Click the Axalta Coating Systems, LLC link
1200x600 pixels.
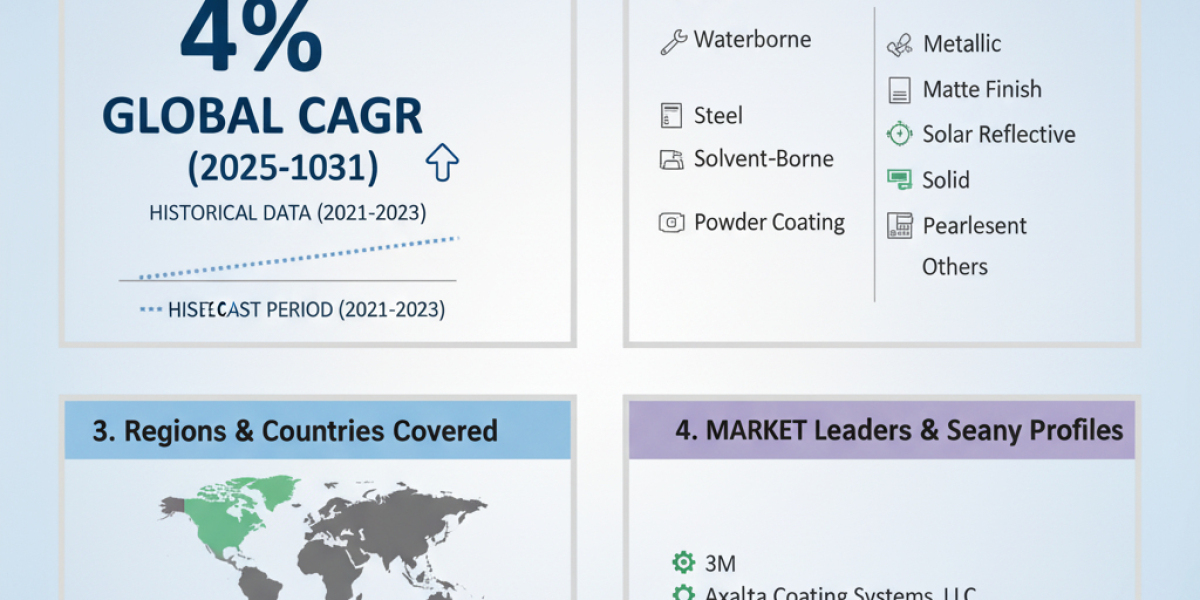tap(838, 592)
